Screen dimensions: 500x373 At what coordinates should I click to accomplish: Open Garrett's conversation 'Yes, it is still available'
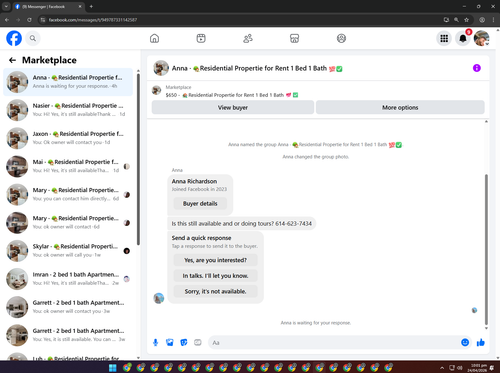(x=68, y=335)
